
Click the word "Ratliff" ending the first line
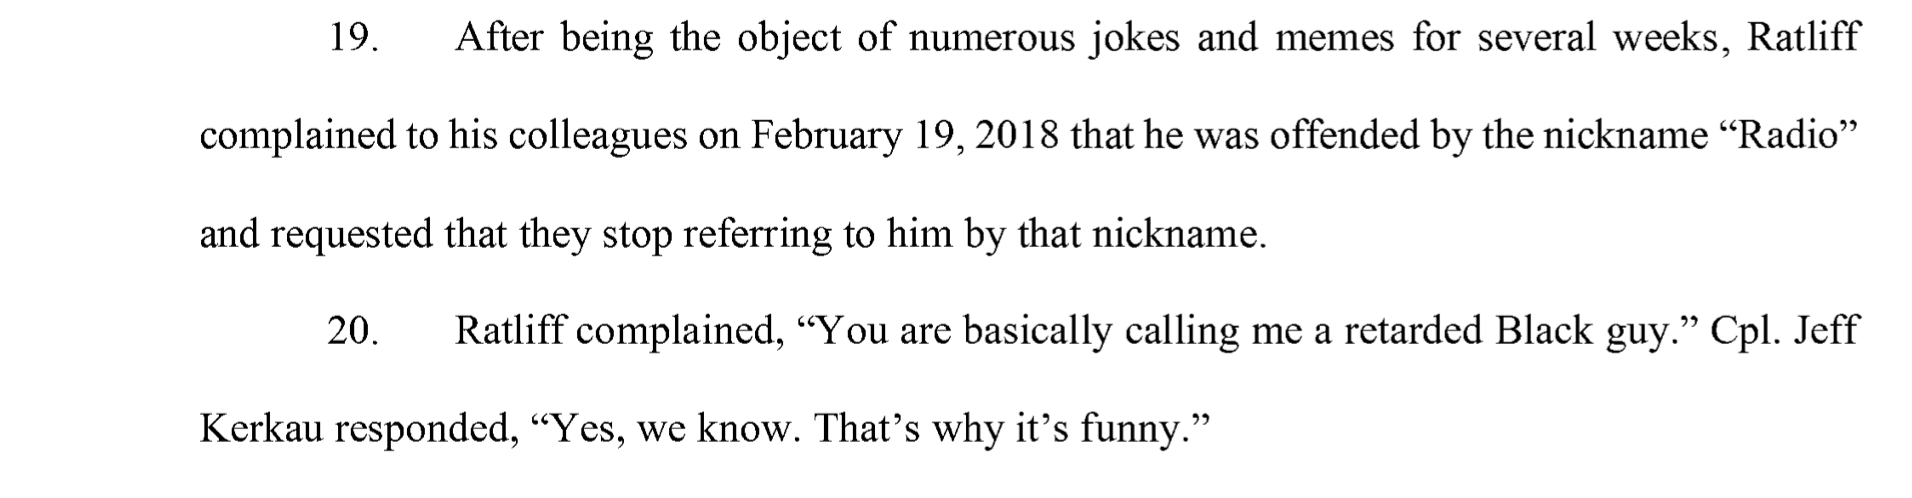click(1802, 39)
